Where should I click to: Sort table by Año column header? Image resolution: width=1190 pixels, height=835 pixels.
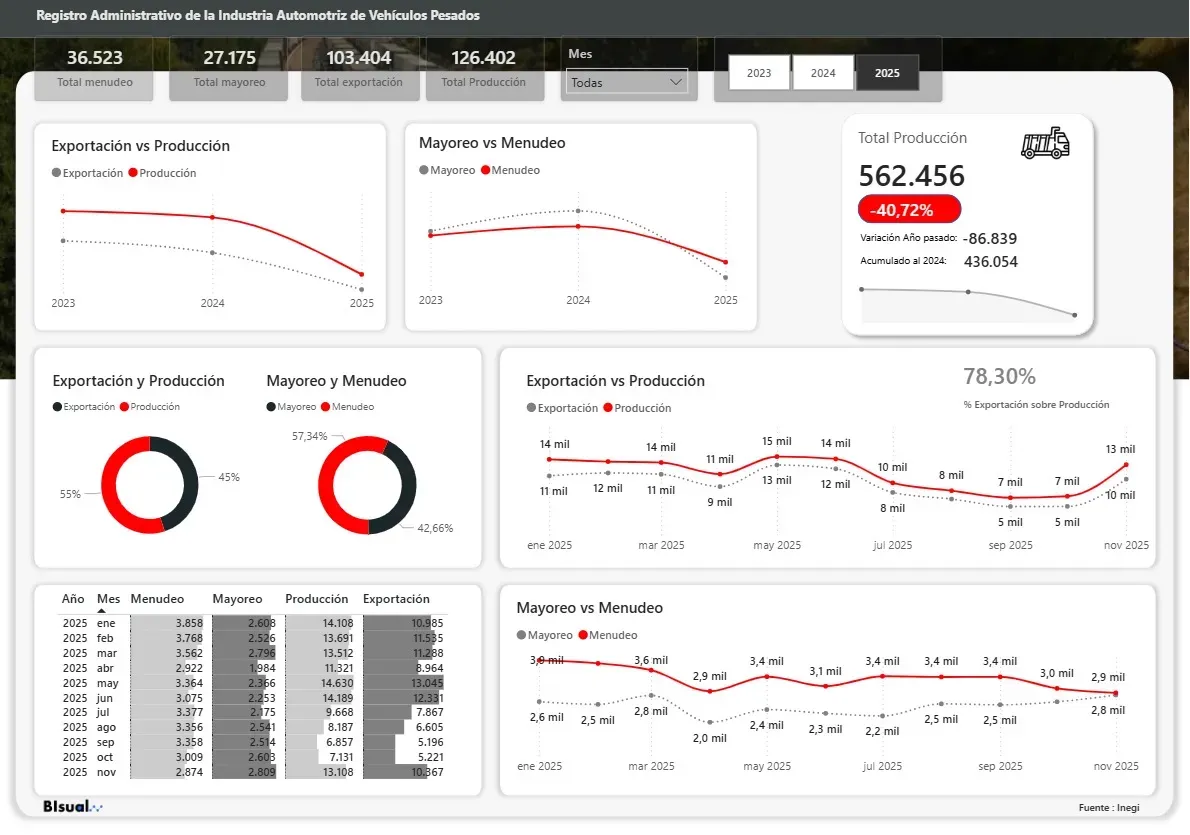(73, 599)
